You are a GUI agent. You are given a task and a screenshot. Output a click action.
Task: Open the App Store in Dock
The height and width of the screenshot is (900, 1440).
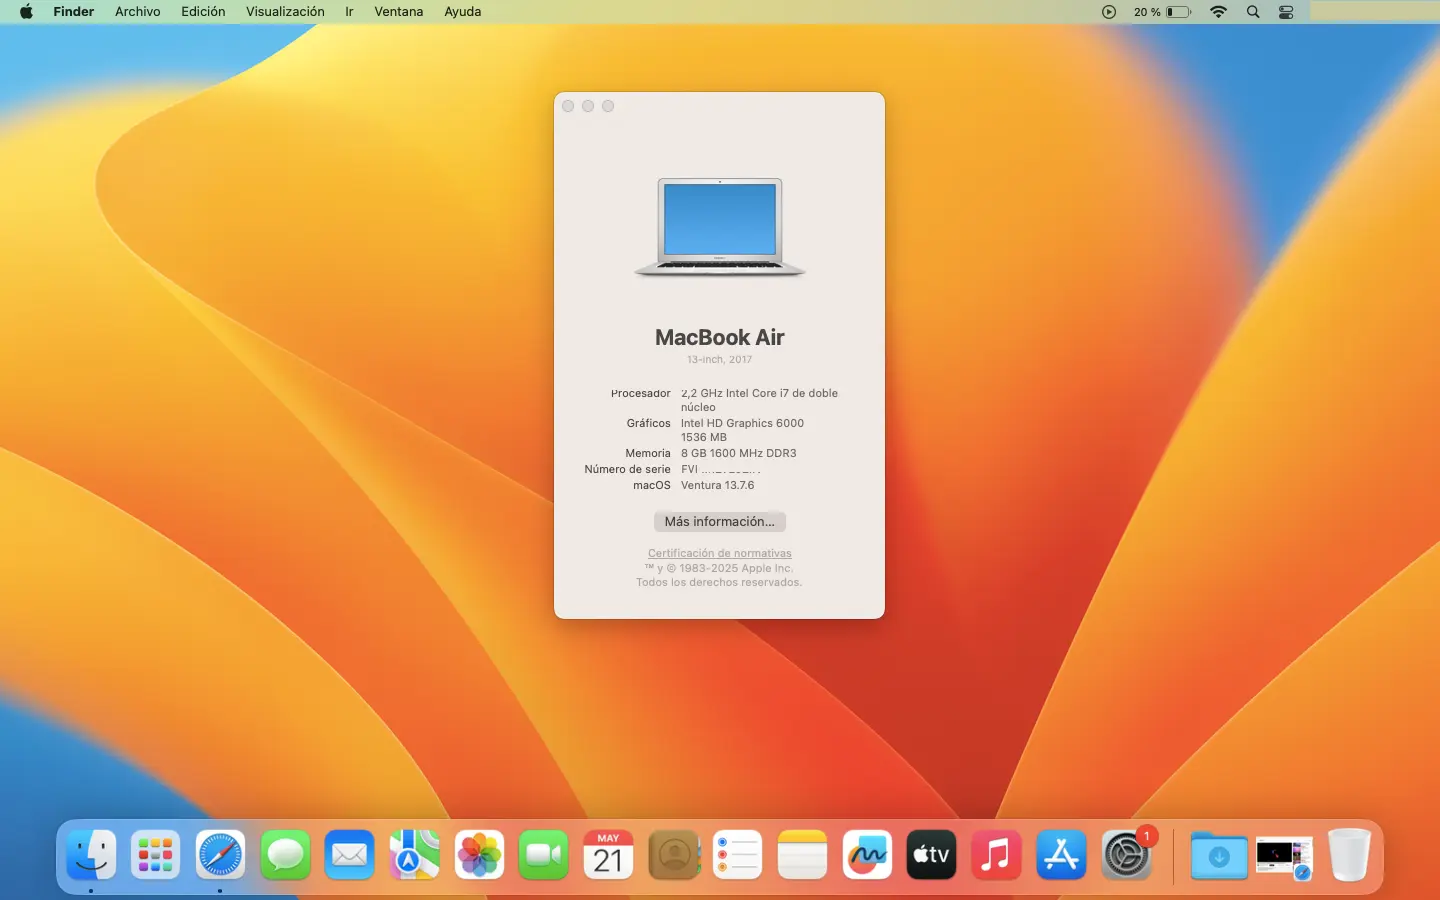(1061, 855)
